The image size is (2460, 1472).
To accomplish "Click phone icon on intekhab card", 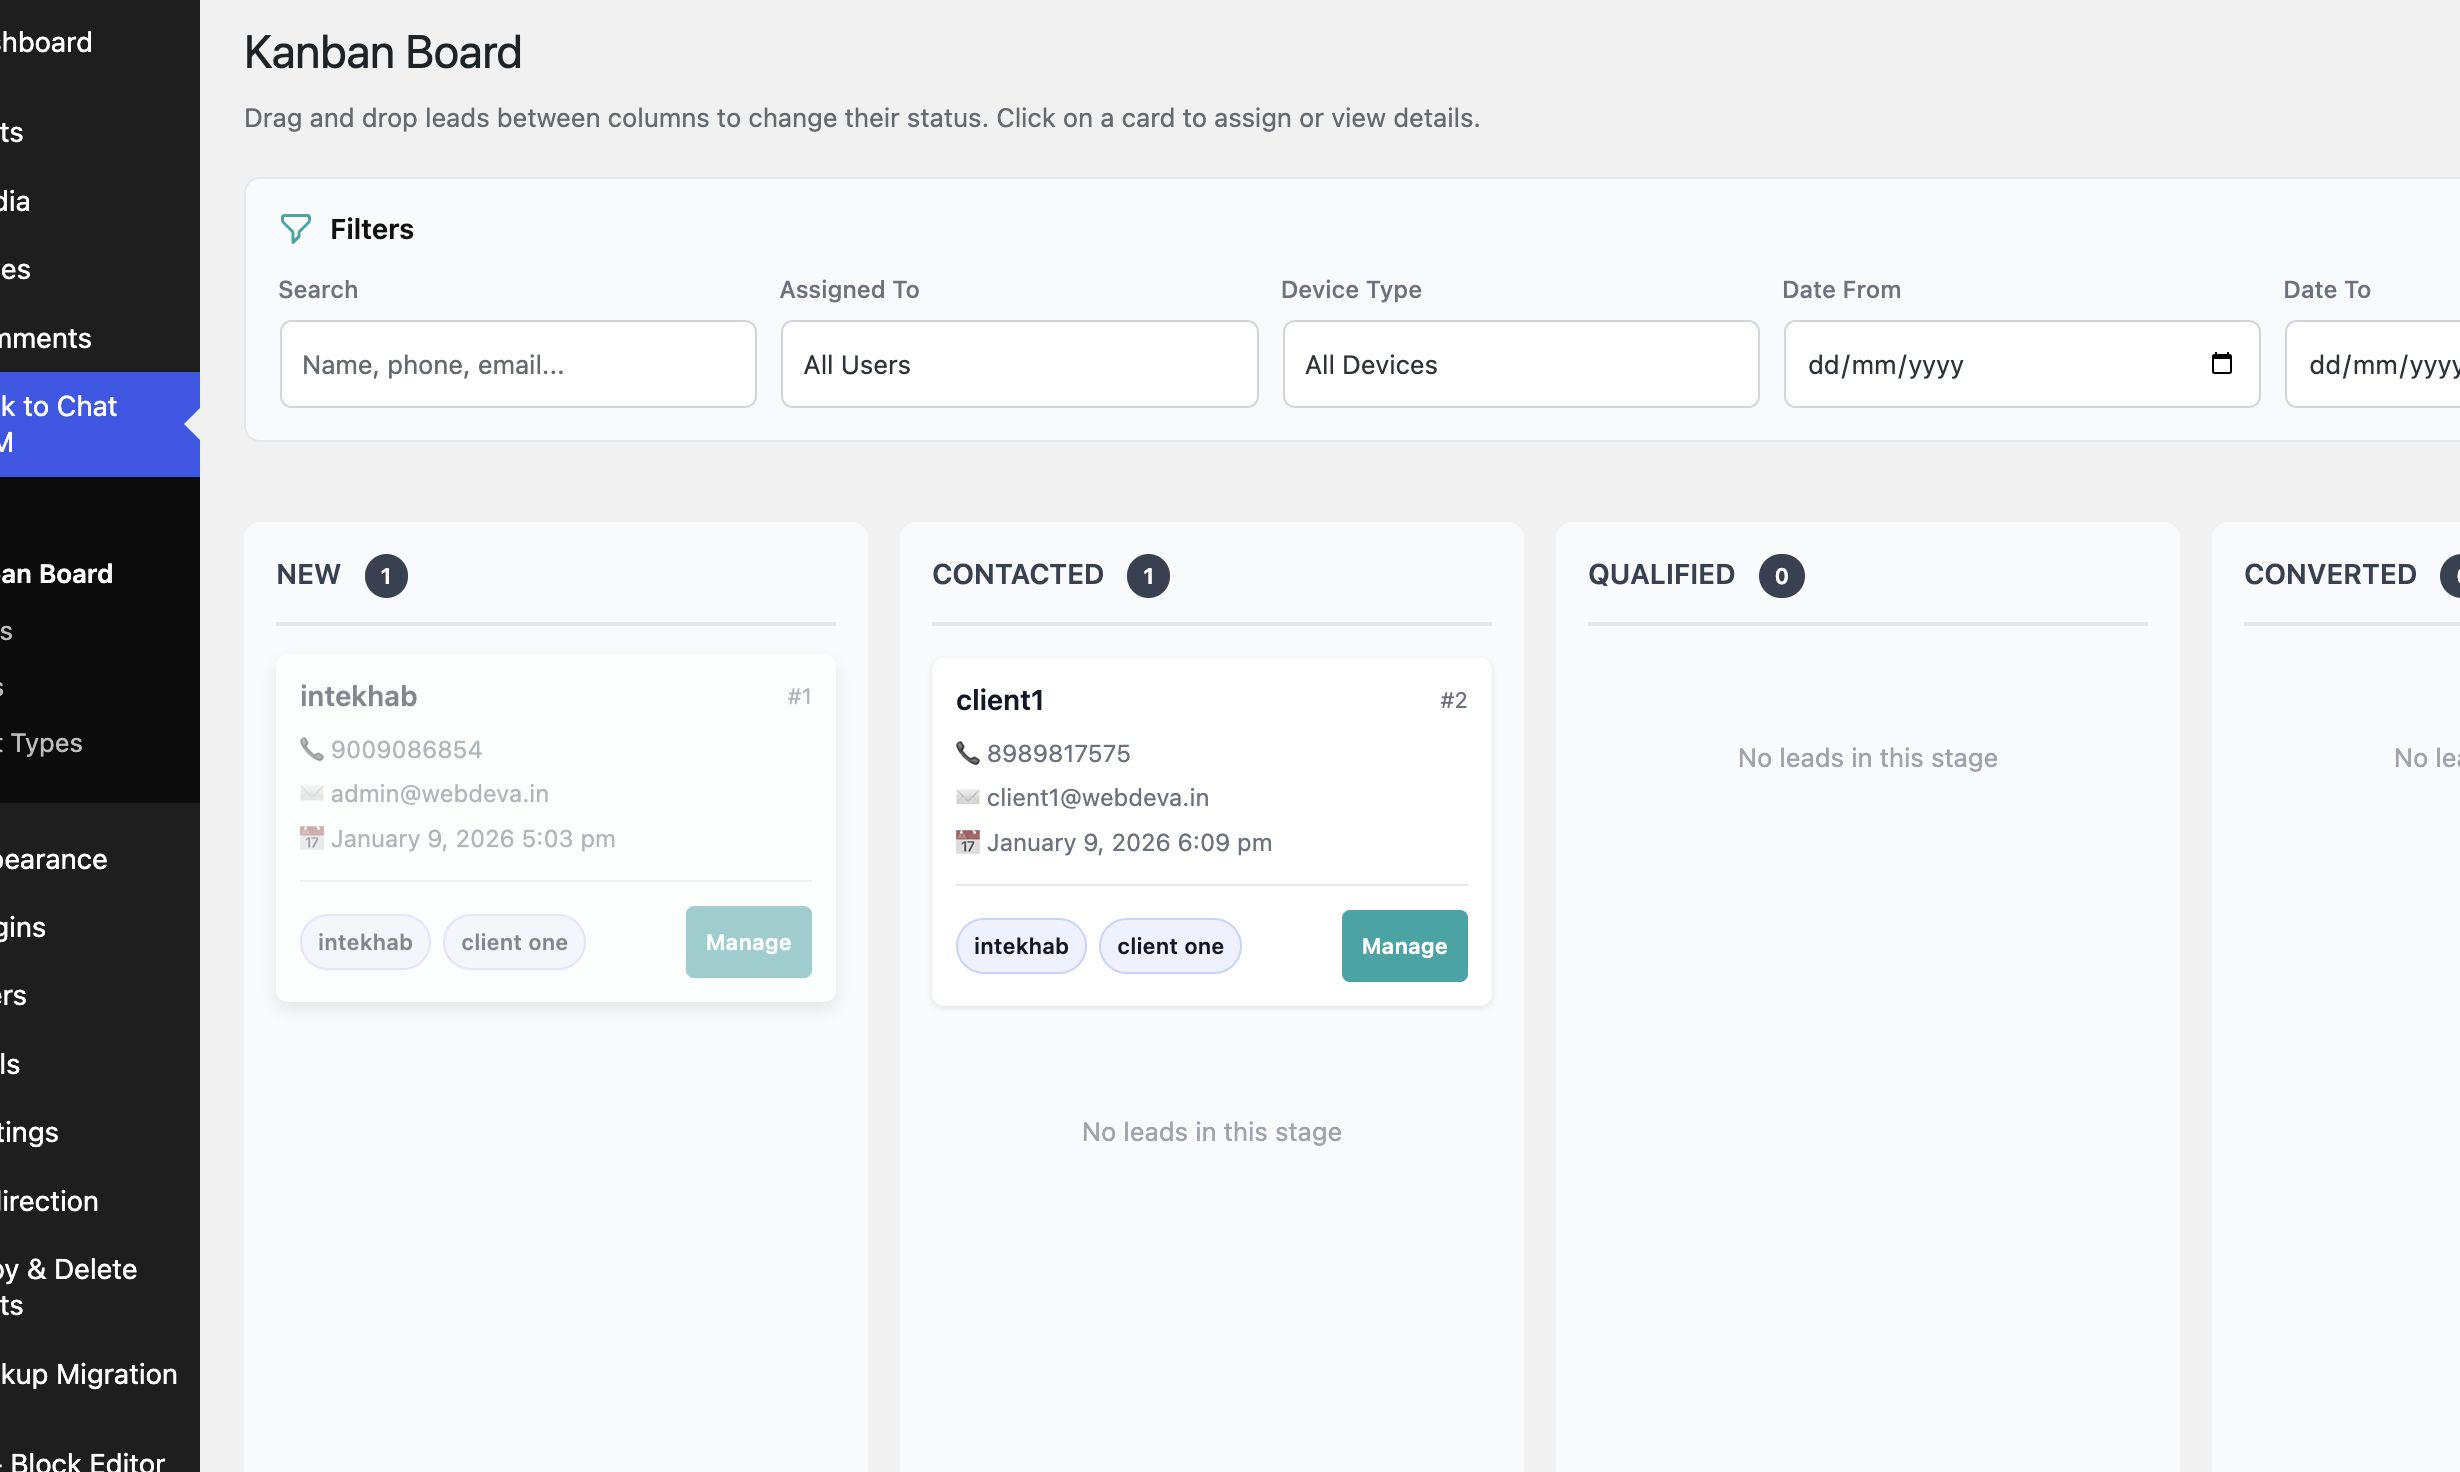I will tap(311, 749).
